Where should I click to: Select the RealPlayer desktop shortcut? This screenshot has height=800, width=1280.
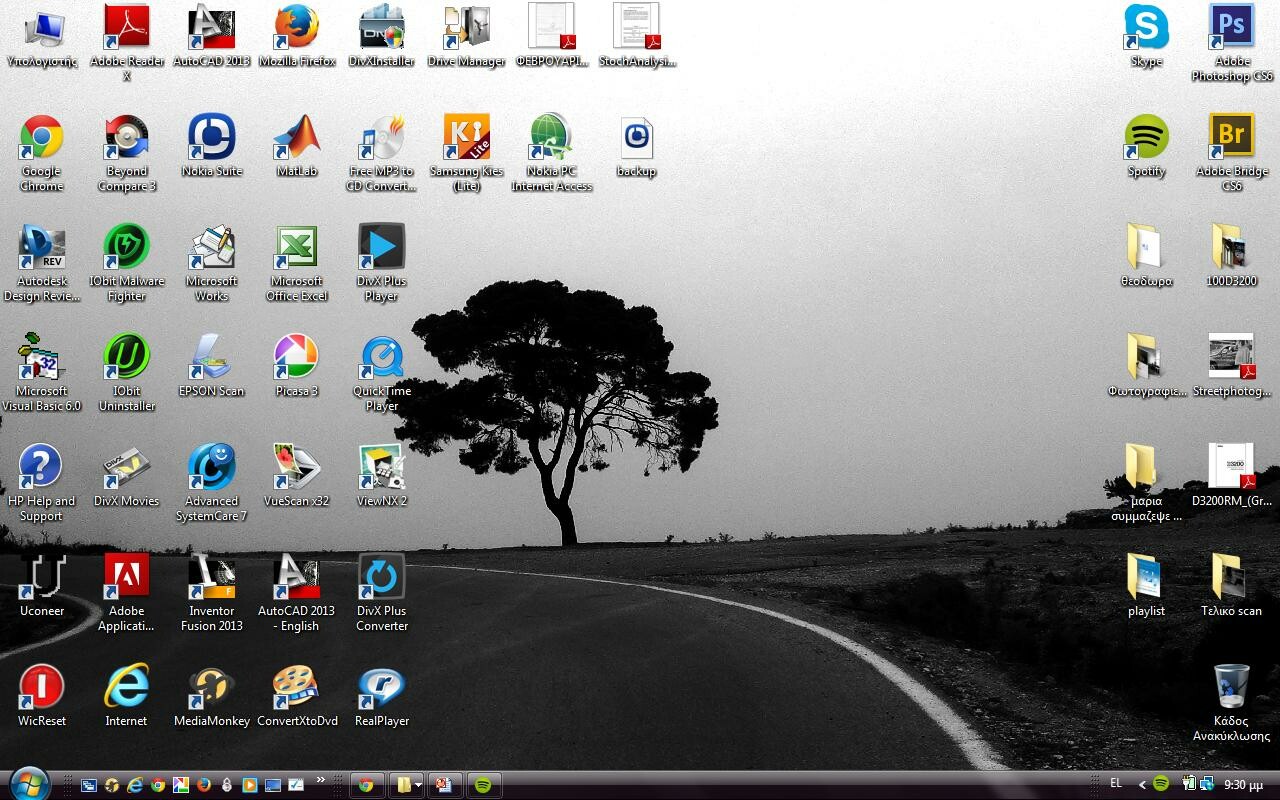(x=382, y=688)
